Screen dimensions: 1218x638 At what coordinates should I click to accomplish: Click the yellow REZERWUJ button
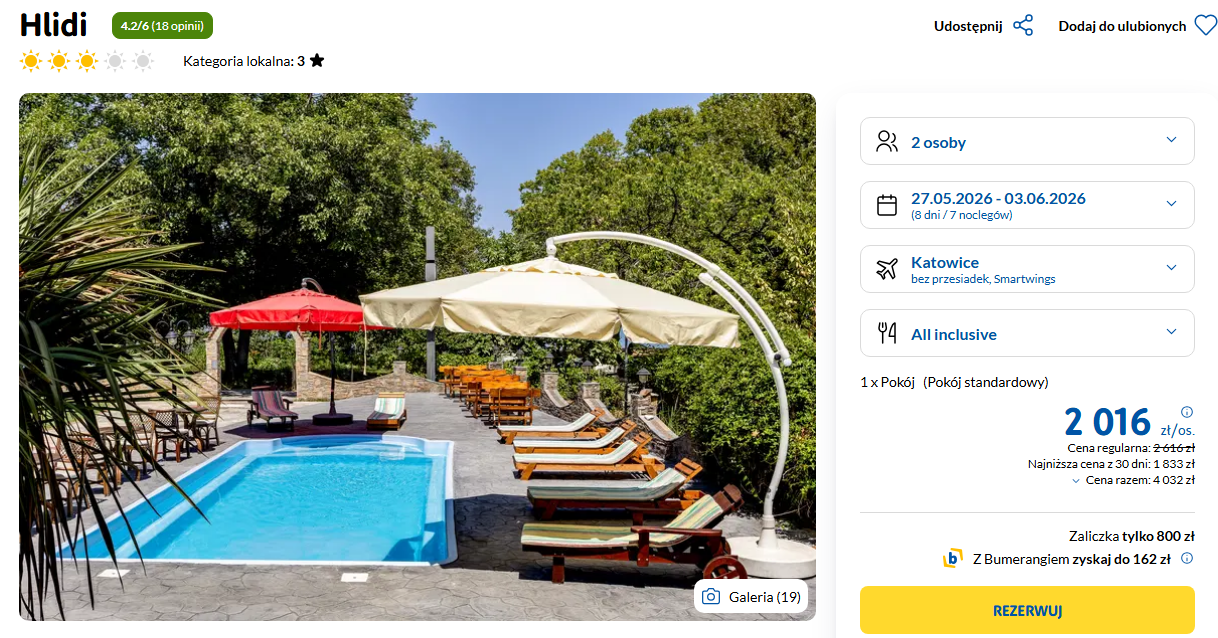1027,610
